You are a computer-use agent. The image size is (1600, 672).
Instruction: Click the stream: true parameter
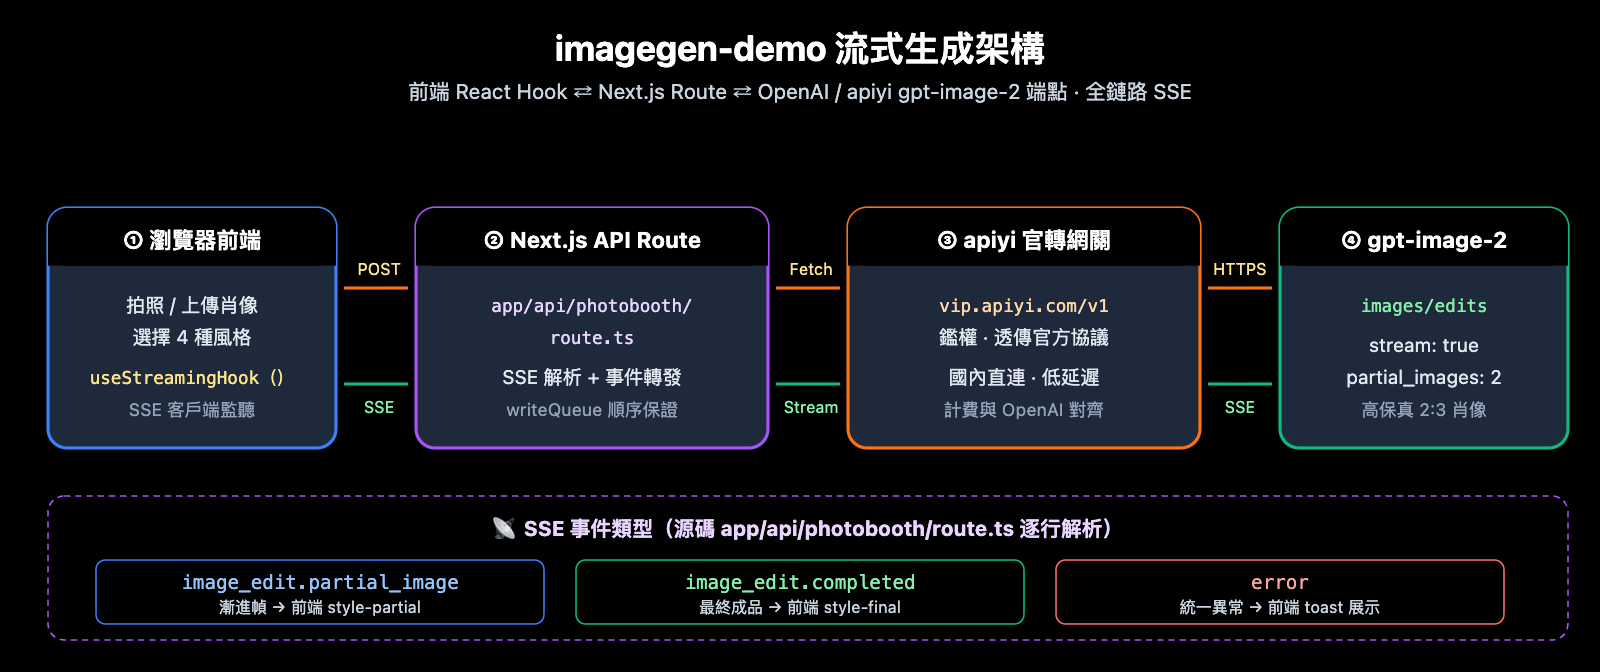(1424, 345)
